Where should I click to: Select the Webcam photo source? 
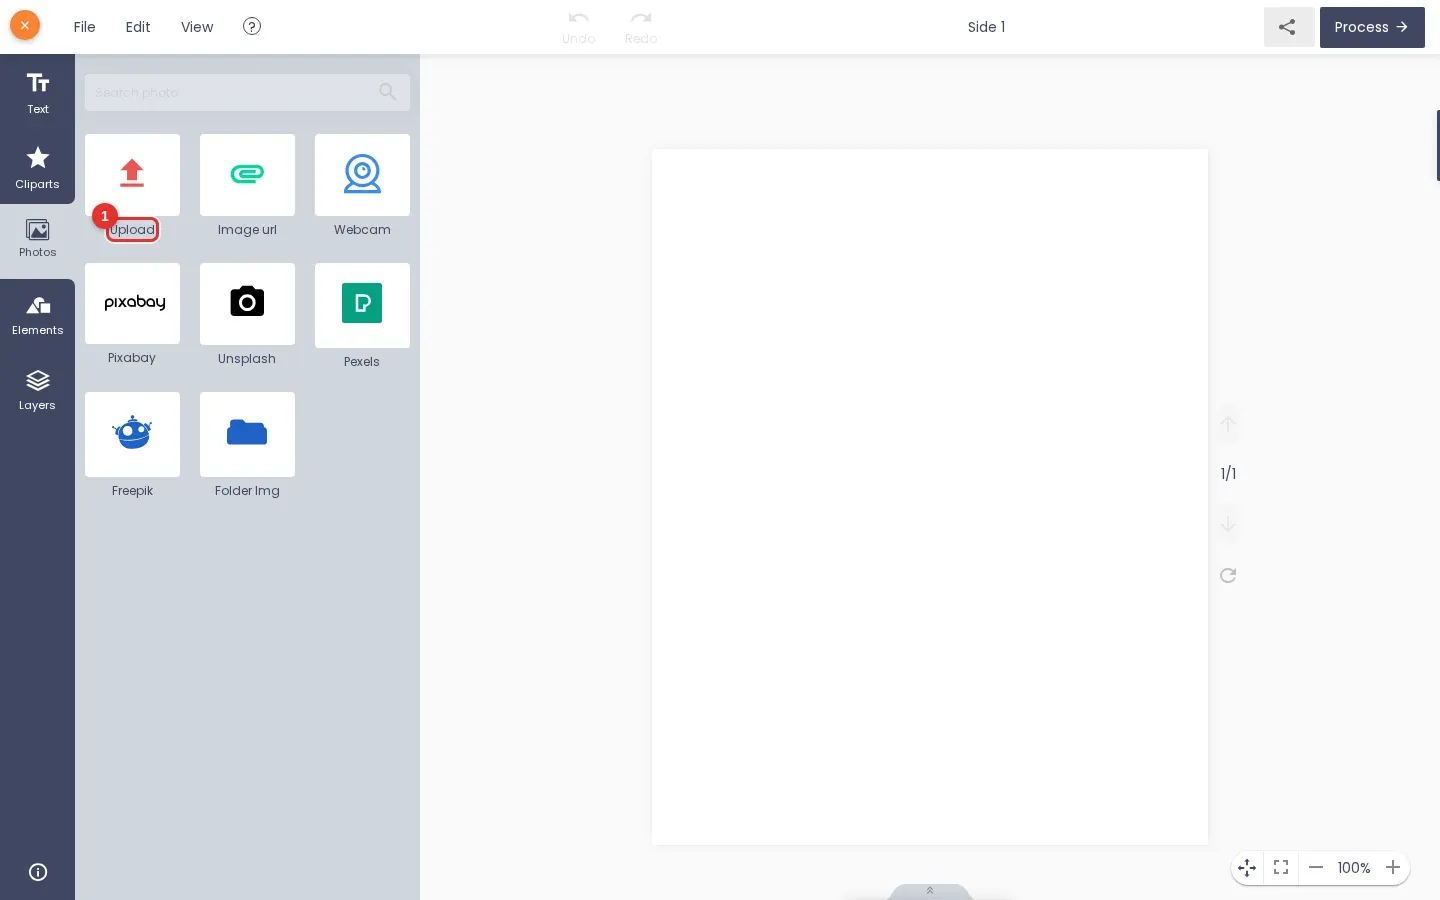click(362, 174)
